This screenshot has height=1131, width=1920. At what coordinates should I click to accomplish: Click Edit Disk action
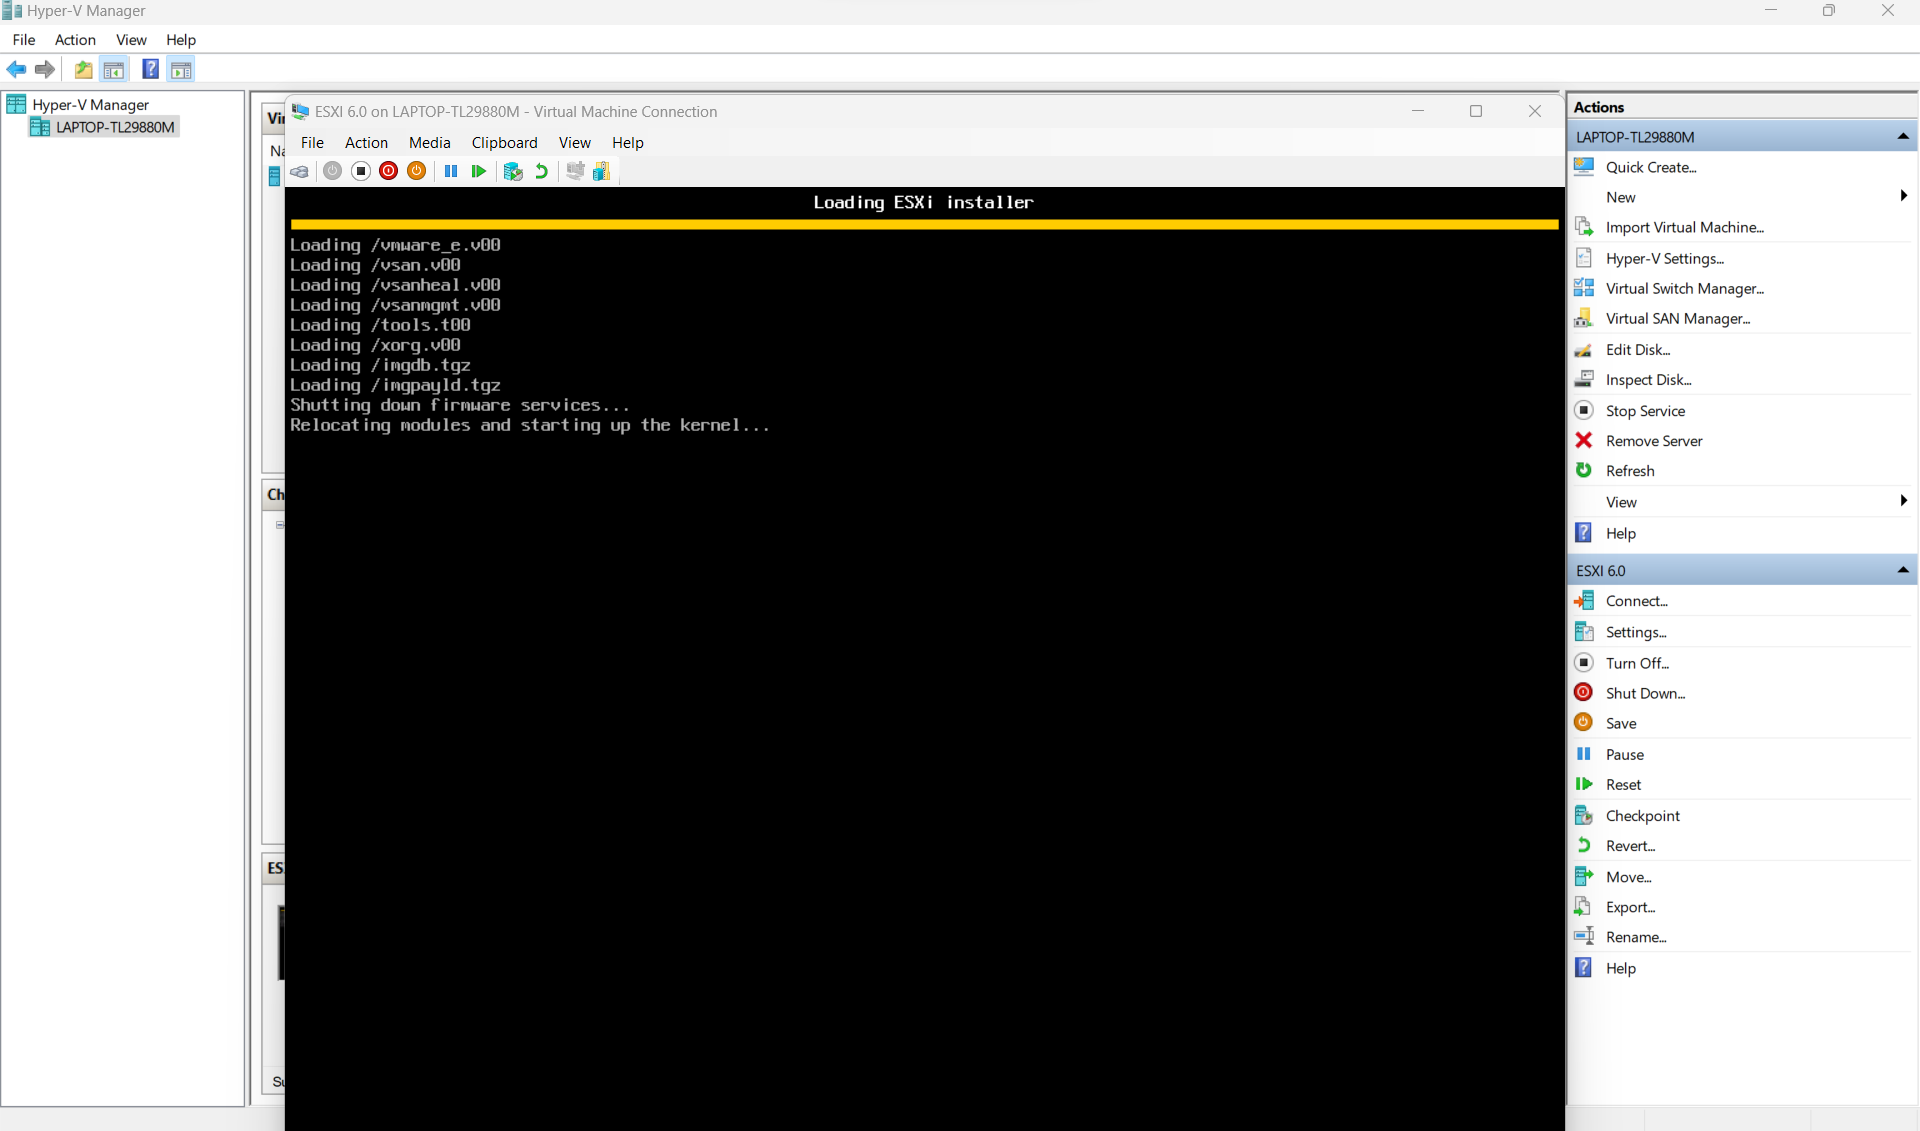pyautogui.click(x=1638, y=349)
